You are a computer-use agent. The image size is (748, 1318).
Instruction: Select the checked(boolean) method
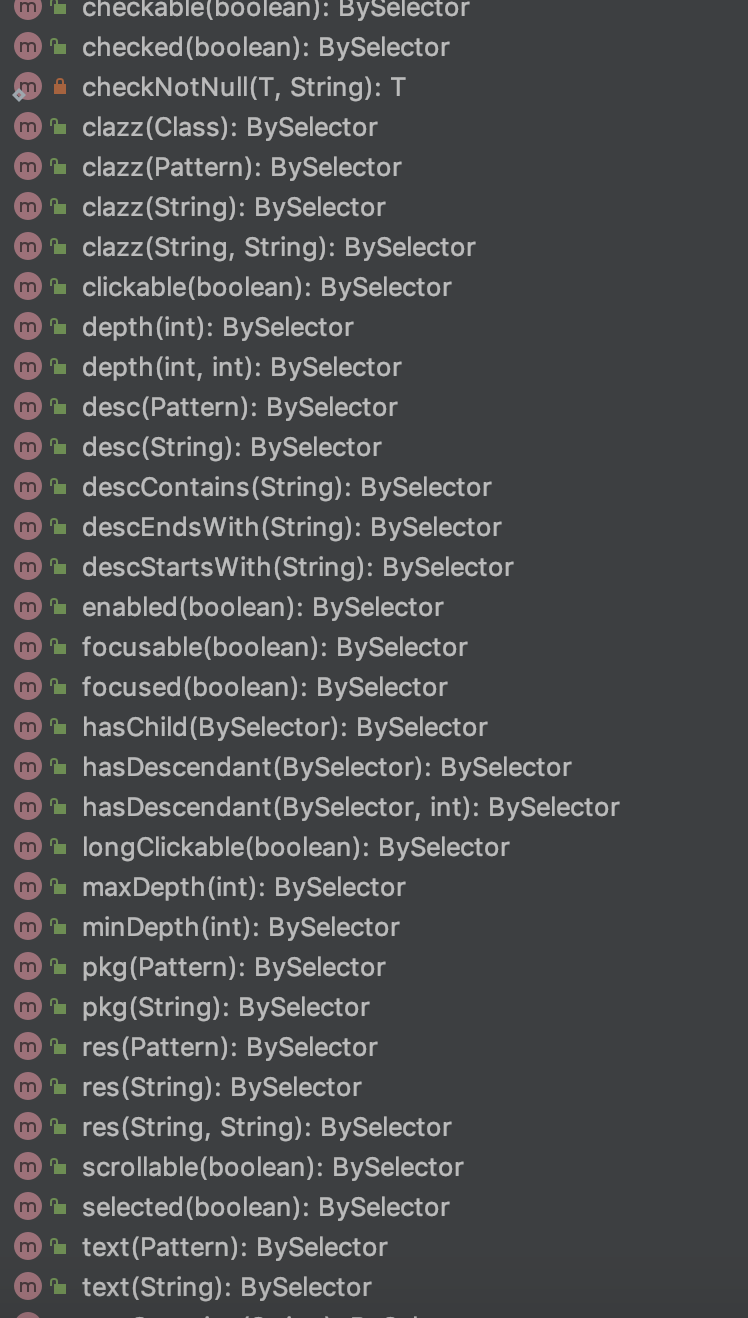tap(265, 47)
